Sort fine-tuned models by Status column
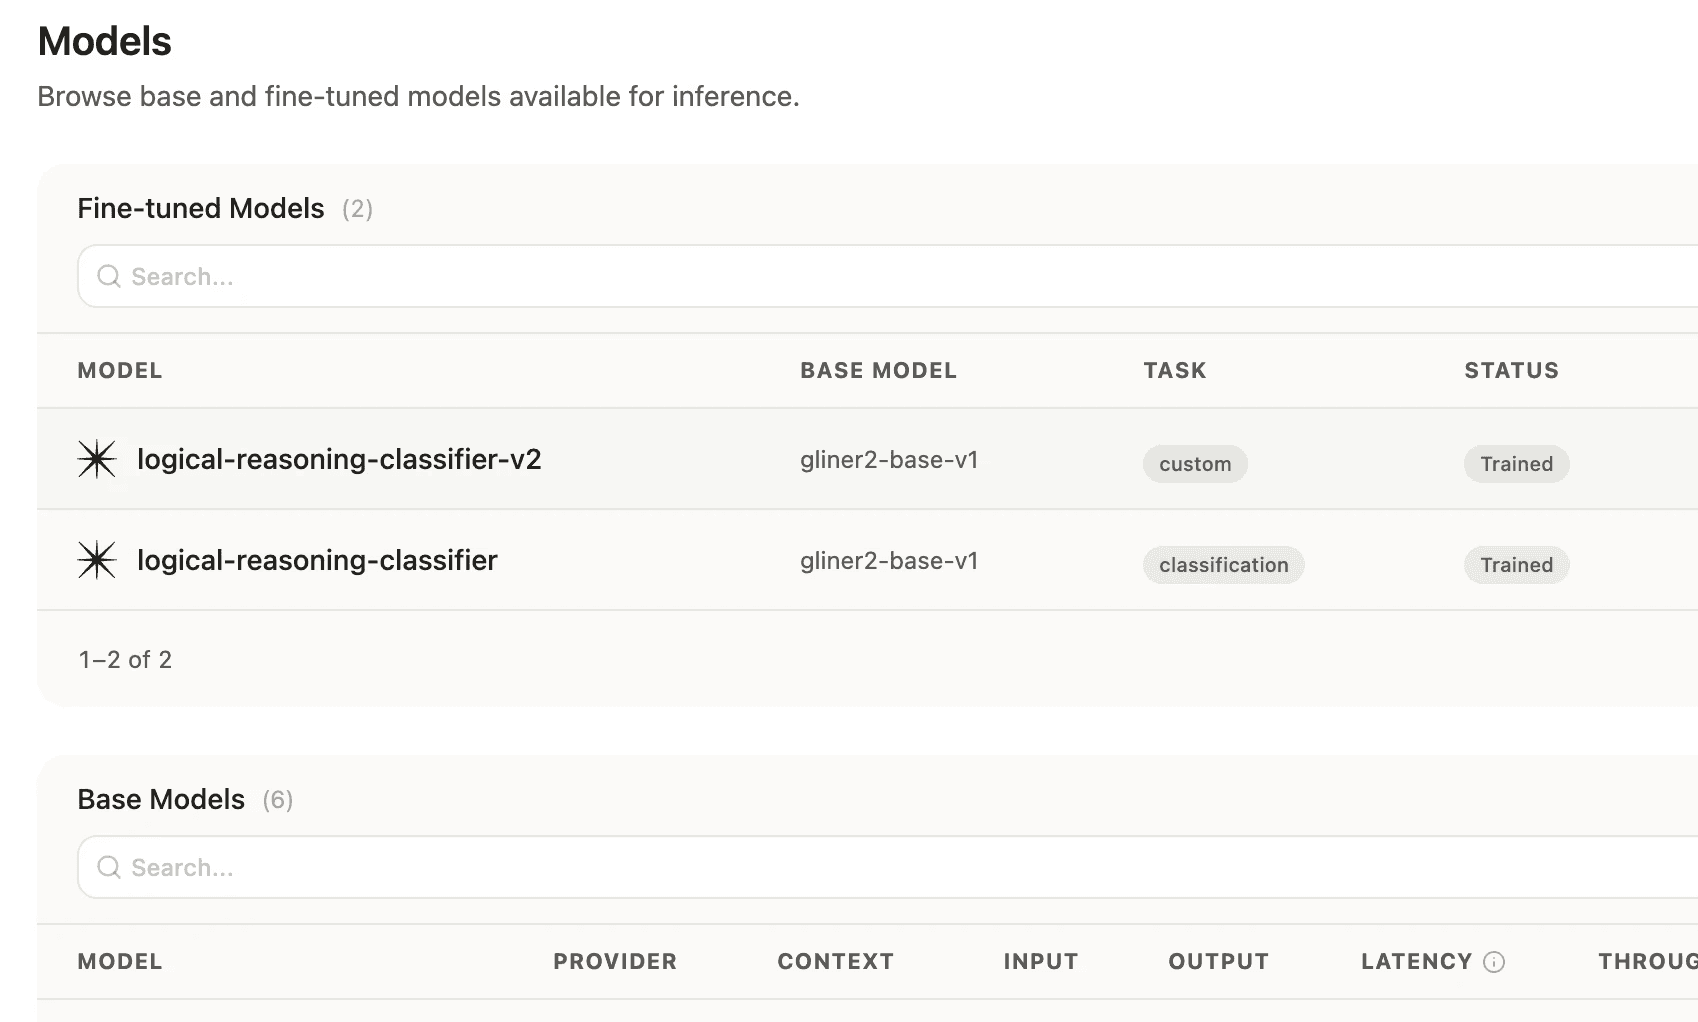The image size is (1698, 1022). pos(1511,371)
